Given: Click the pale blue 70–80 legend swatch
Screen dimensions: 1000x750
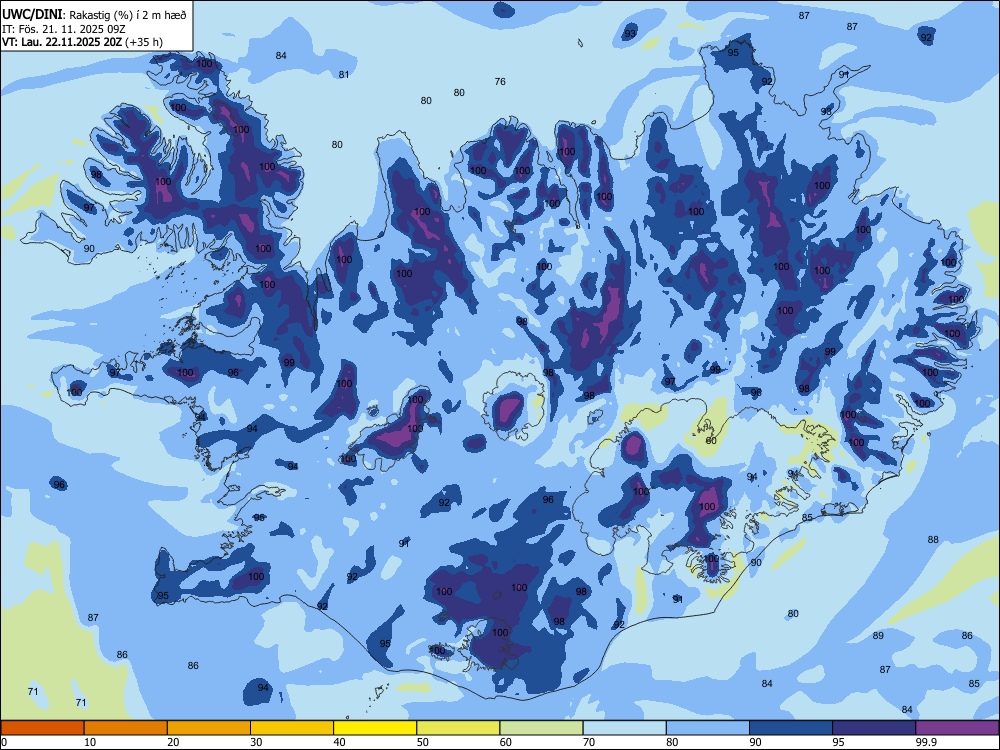Looking at the screenshot, I should point(625,728).
